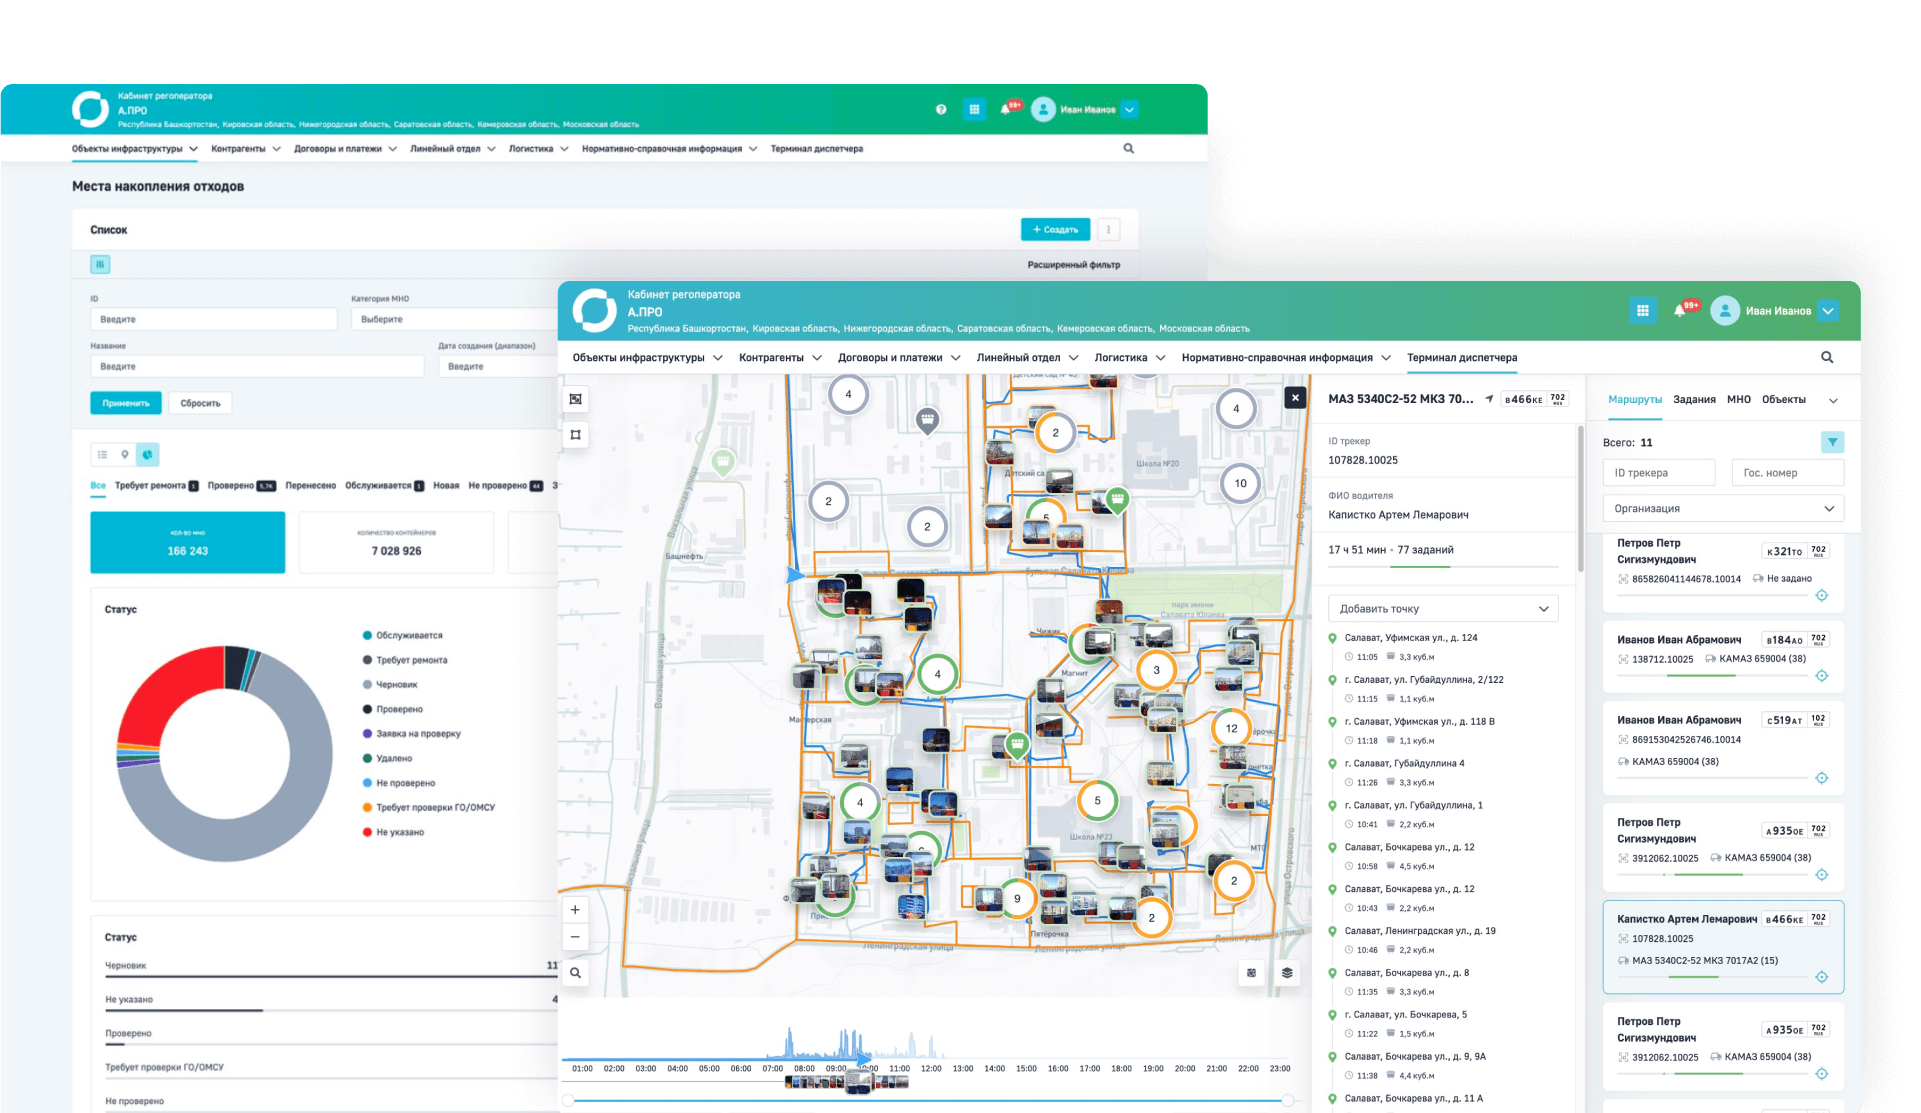Click the map search magnifier icon
Image resolution: width=1921 pixels, height=1113 pixels.
575,972
